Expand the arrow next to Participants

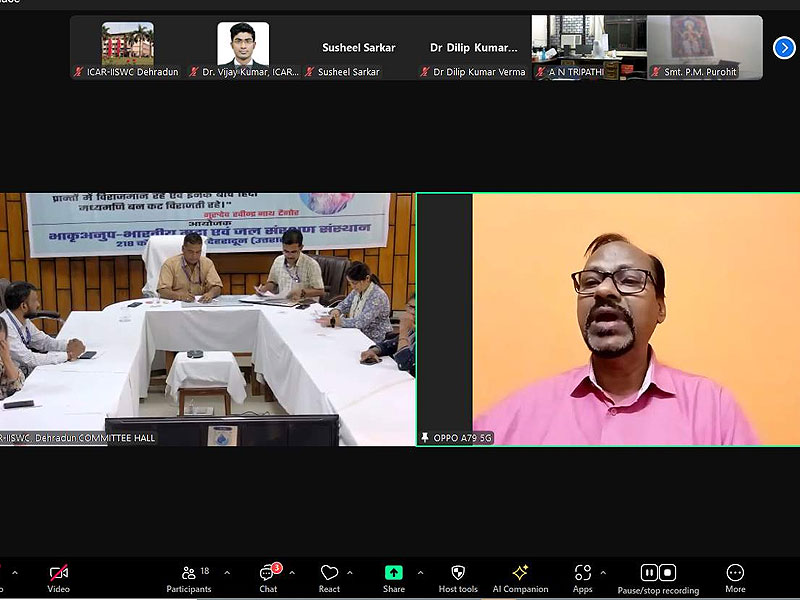[x=227, y=573]
